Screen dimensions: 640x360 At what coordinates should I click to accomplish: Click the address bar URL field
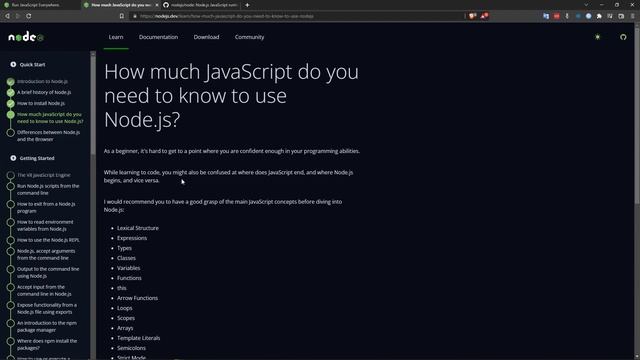pyautogui.click(x=298, y=16)
